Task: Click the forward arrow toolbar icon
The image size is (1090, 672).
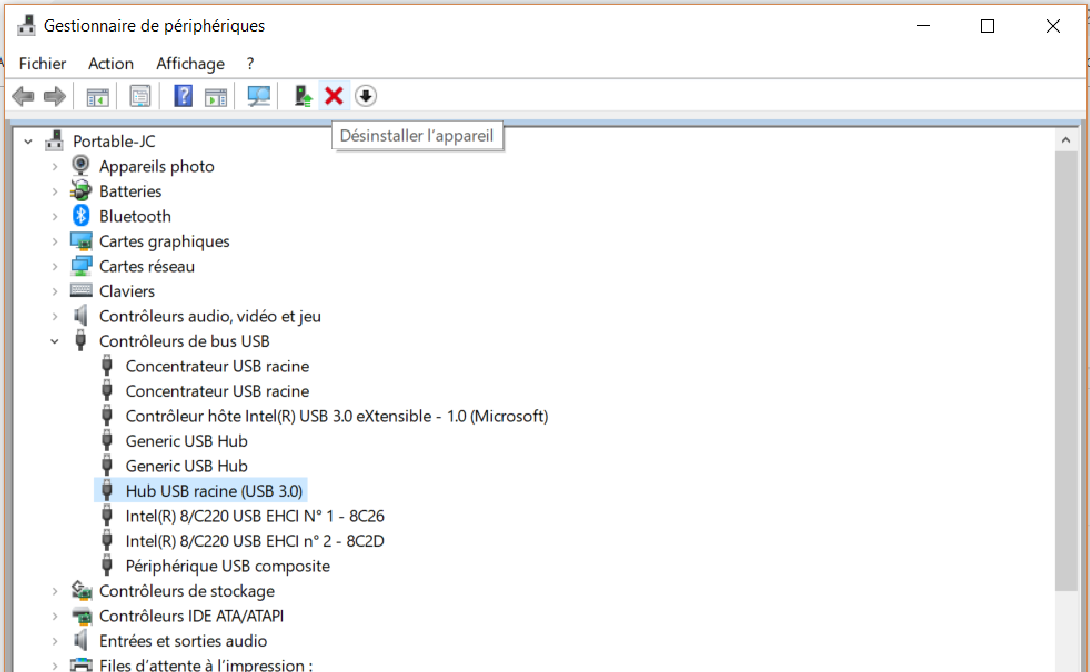Action: pos(54,96)
